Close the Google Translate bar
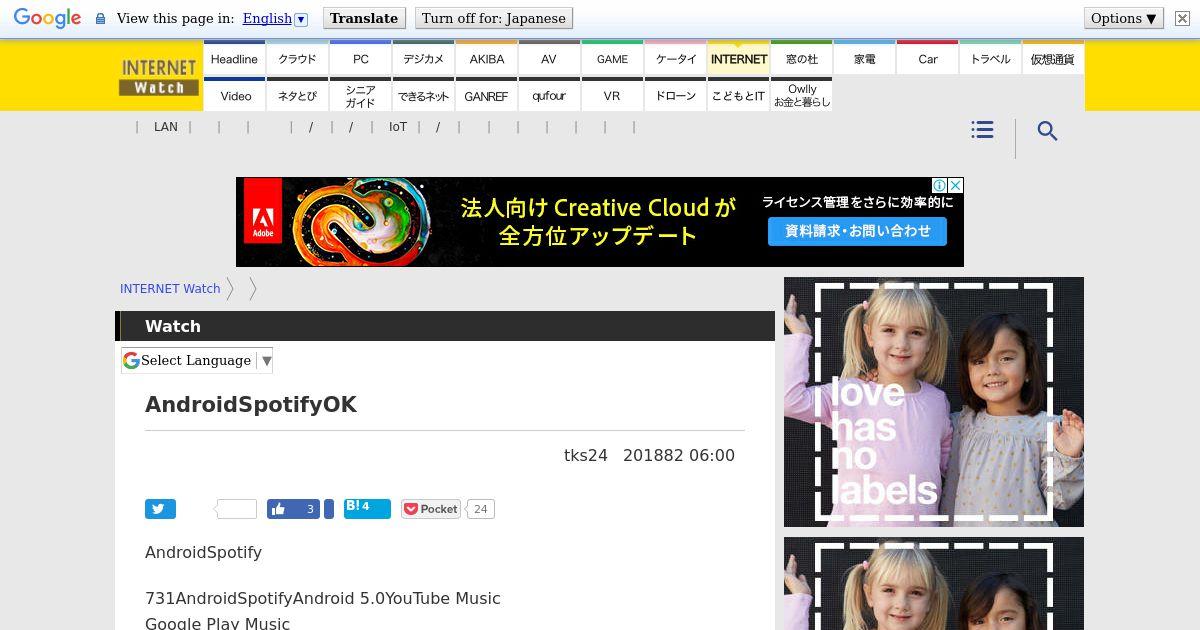This screenshot has height=630, width=1200. tap(1182, 18)
